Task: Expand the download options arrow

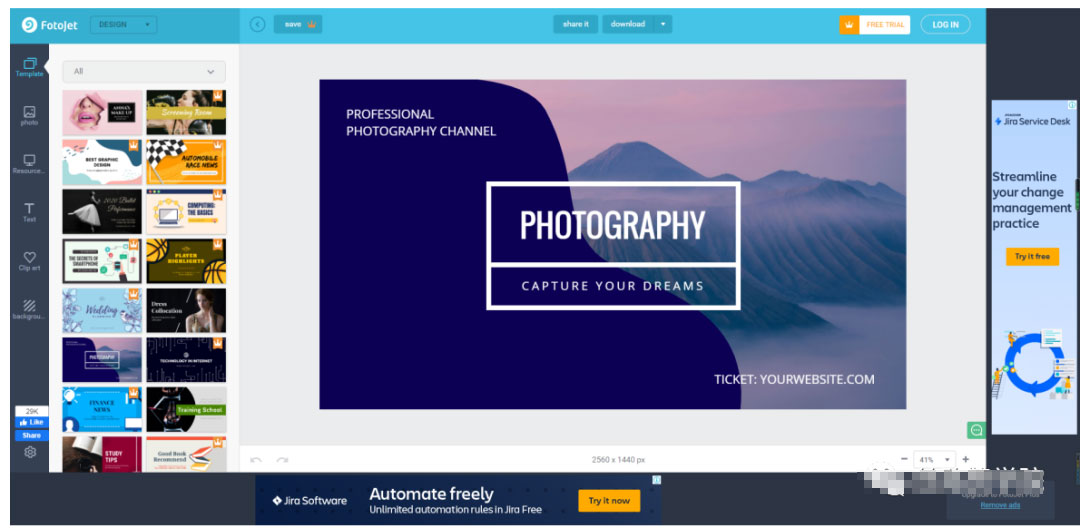Action: pyautogui.click(x=663, y=24)
